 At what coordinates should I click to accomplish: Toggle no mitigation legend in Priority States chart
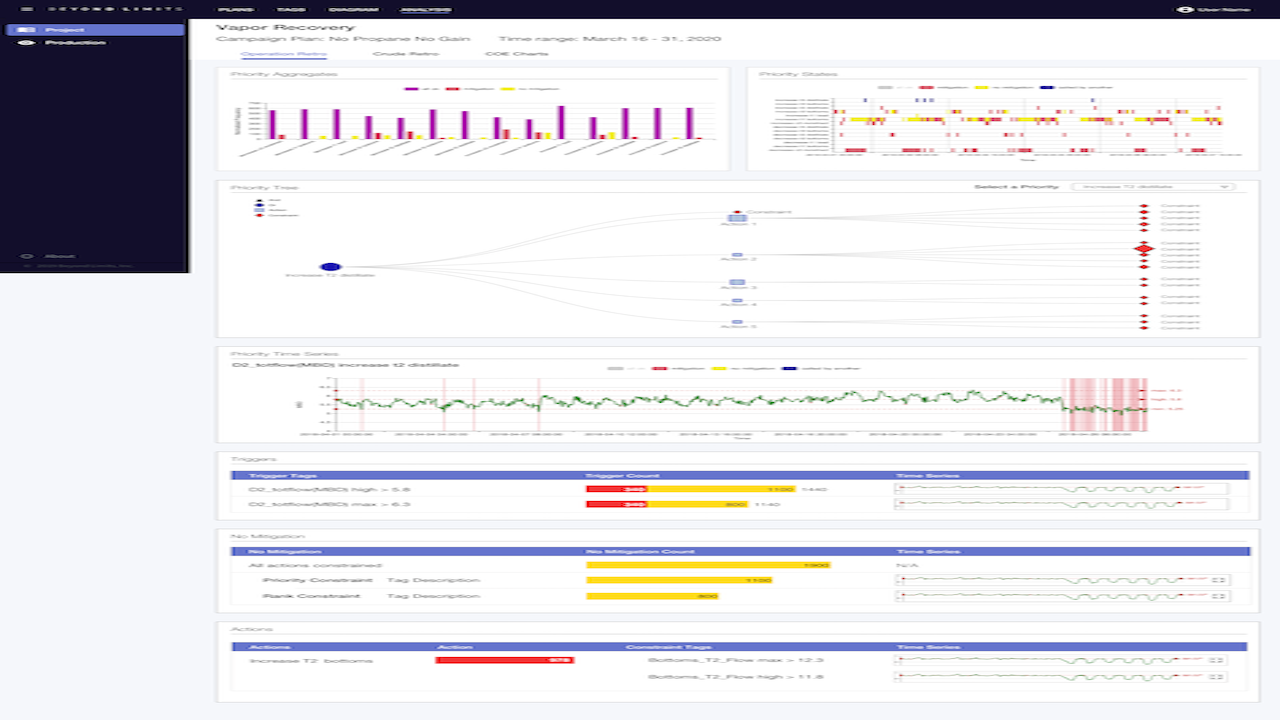(1002, 87)
